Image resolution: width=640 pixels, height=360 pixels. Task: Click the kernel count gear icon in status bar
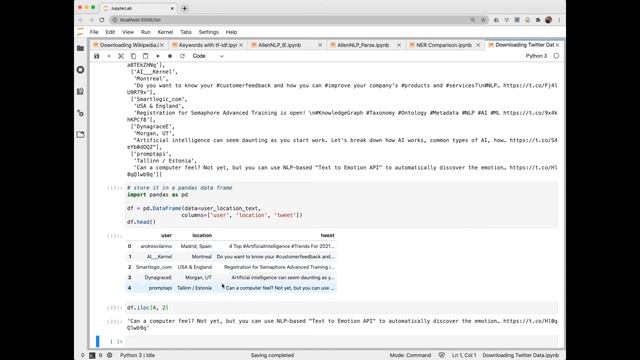(109, 355)
